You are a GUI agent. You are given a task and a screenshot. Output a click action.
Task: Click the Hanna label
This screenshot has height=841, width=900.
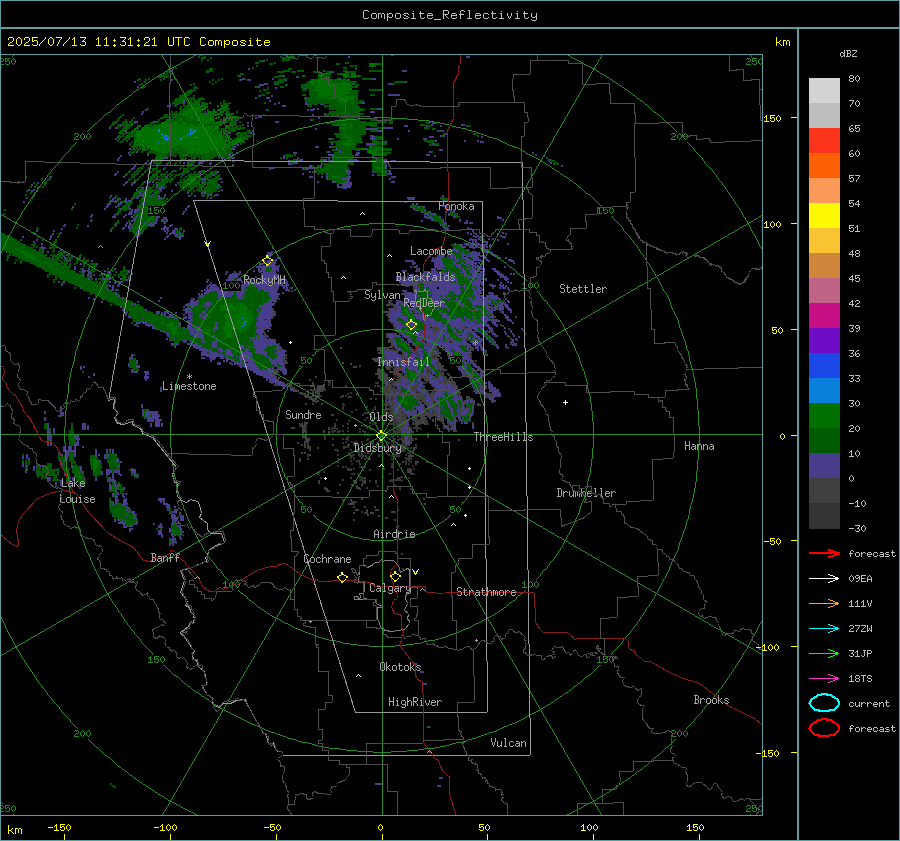tap(699, 446)
